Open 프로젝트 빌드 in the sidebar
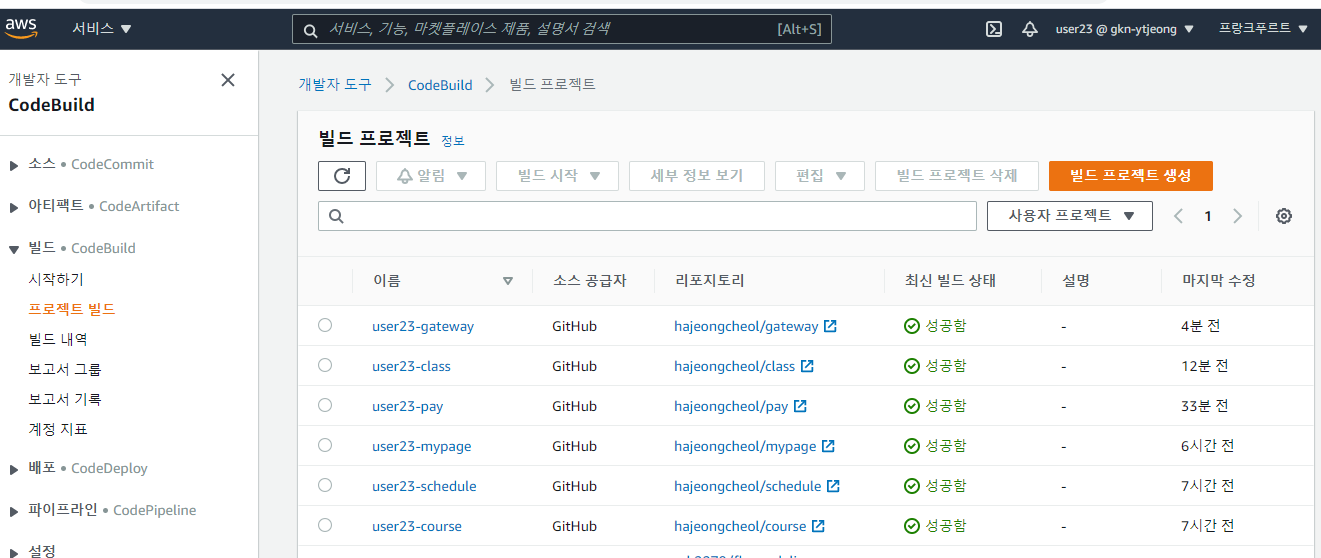The image size is (1321, 558). tap(72, 309)
